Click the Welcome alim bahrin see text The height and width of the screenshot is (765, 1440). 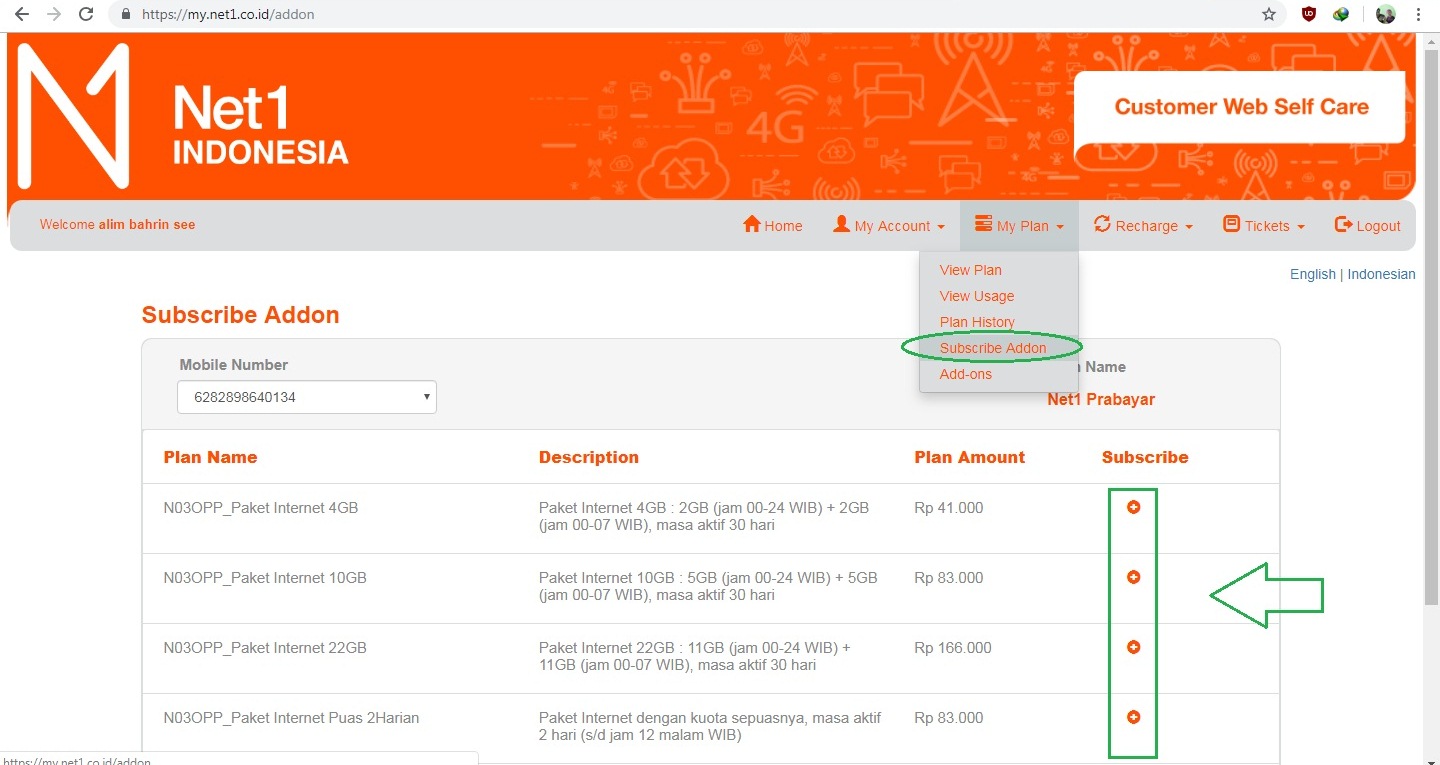pos(118,225)
